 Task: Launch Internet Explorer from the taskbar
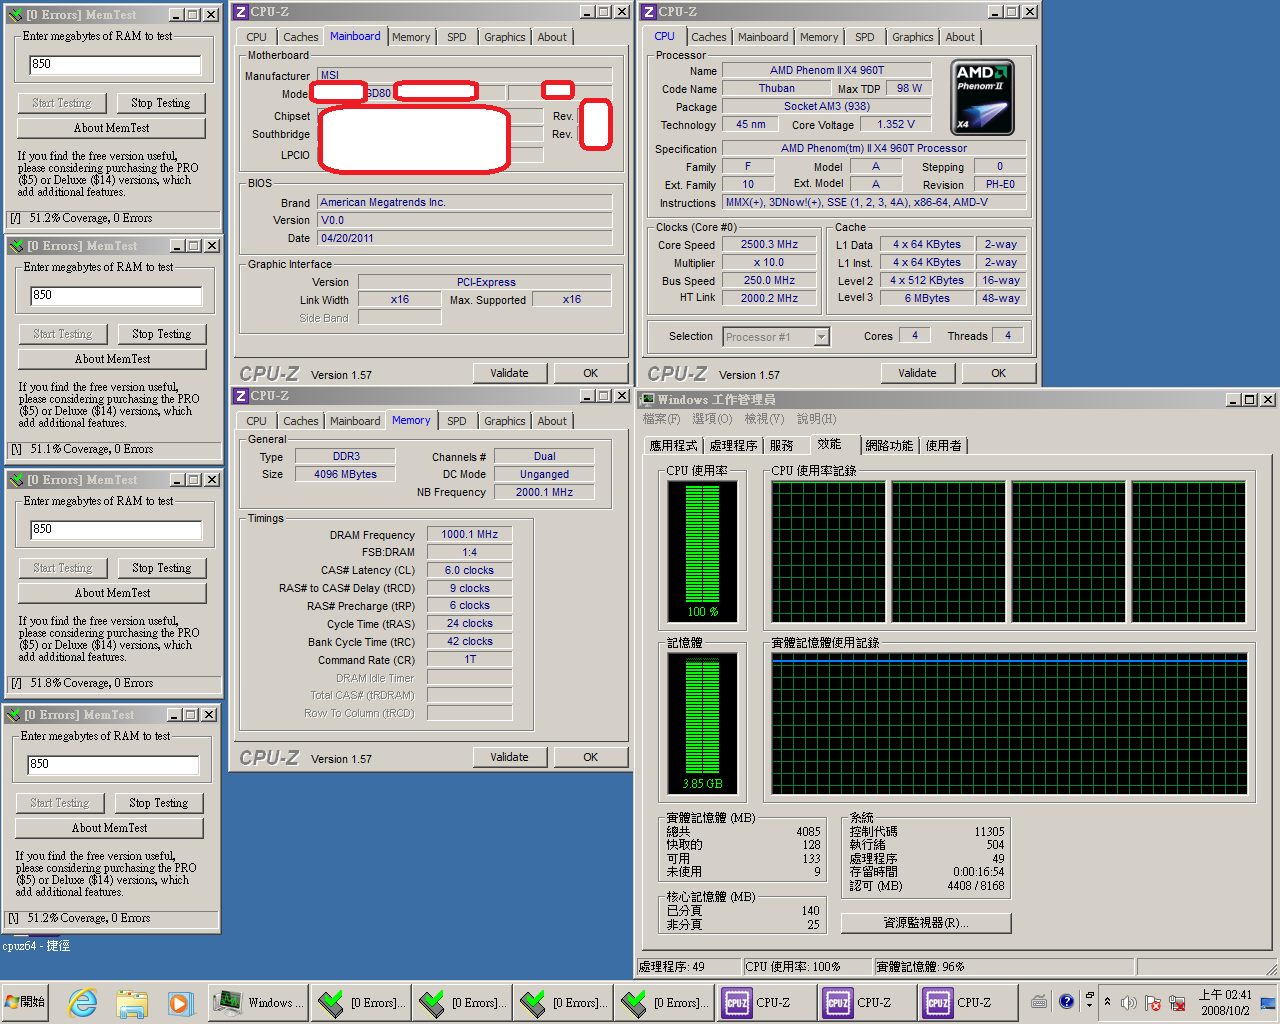tap(82, 1002)
